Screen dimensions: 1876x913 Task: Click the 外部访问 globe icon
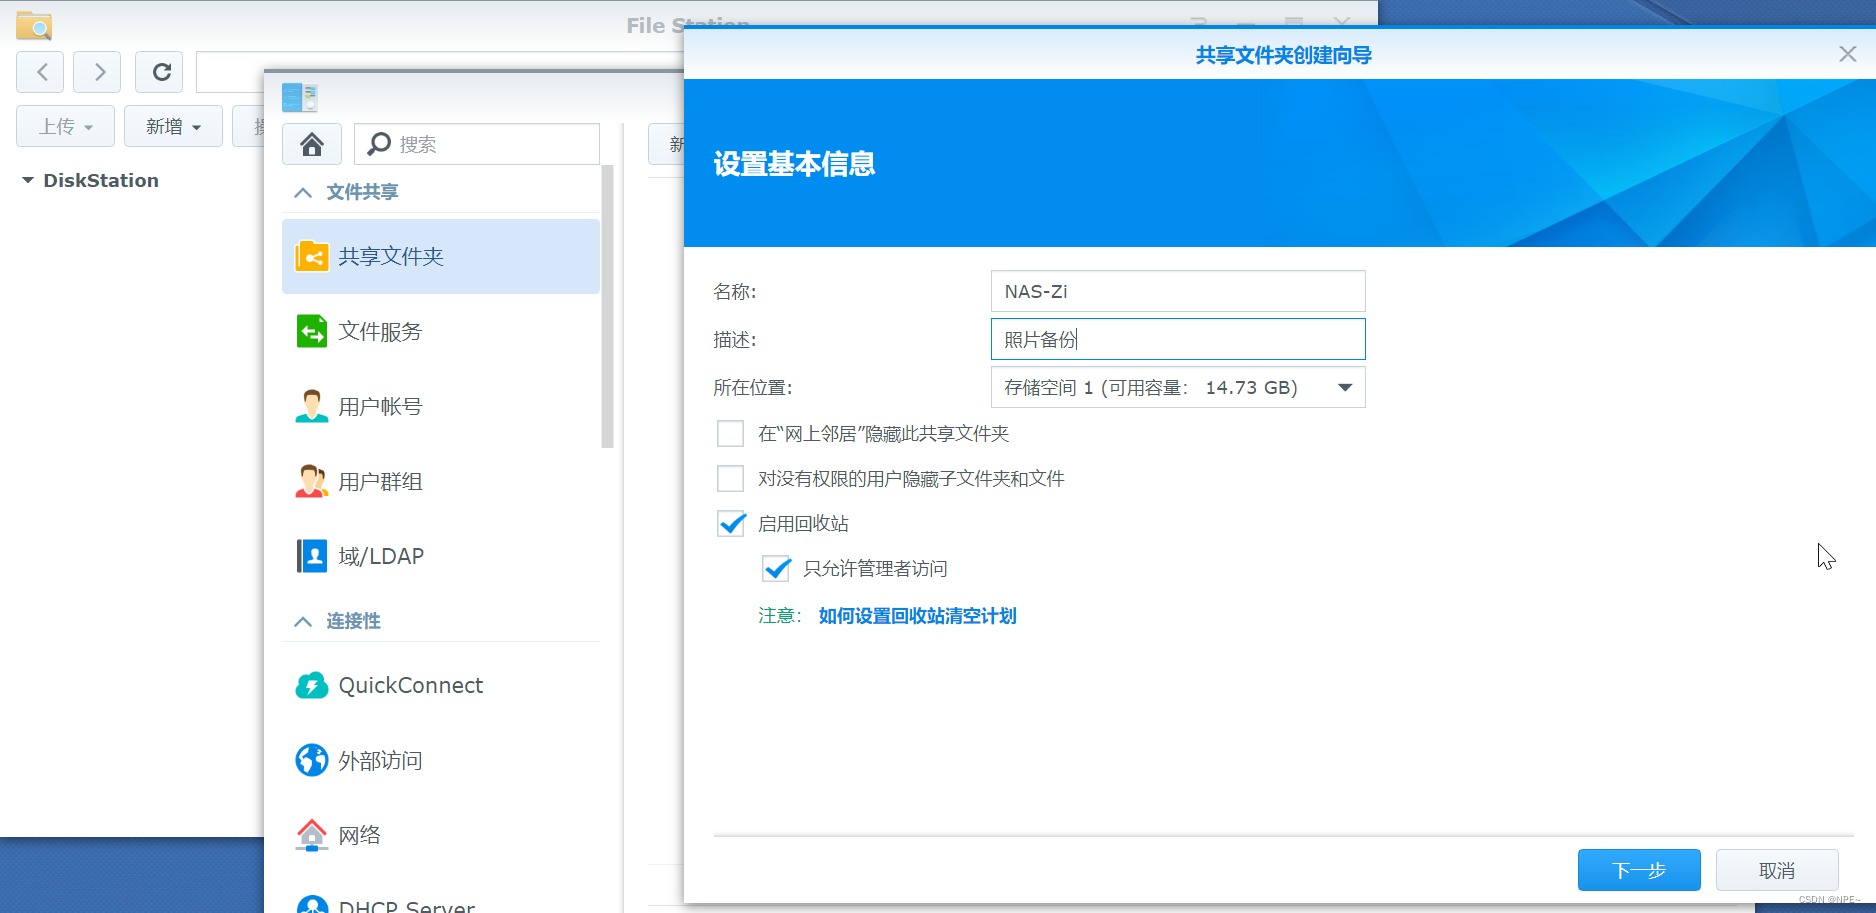[312, 760]
